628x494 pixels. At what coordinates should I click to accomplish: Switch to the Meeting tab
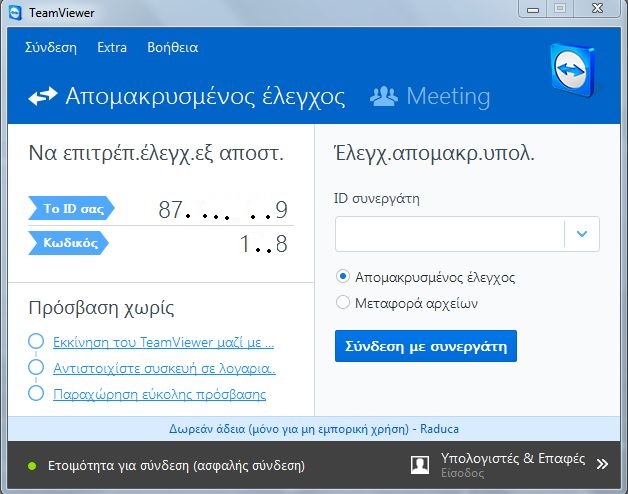tap(448, 96)
